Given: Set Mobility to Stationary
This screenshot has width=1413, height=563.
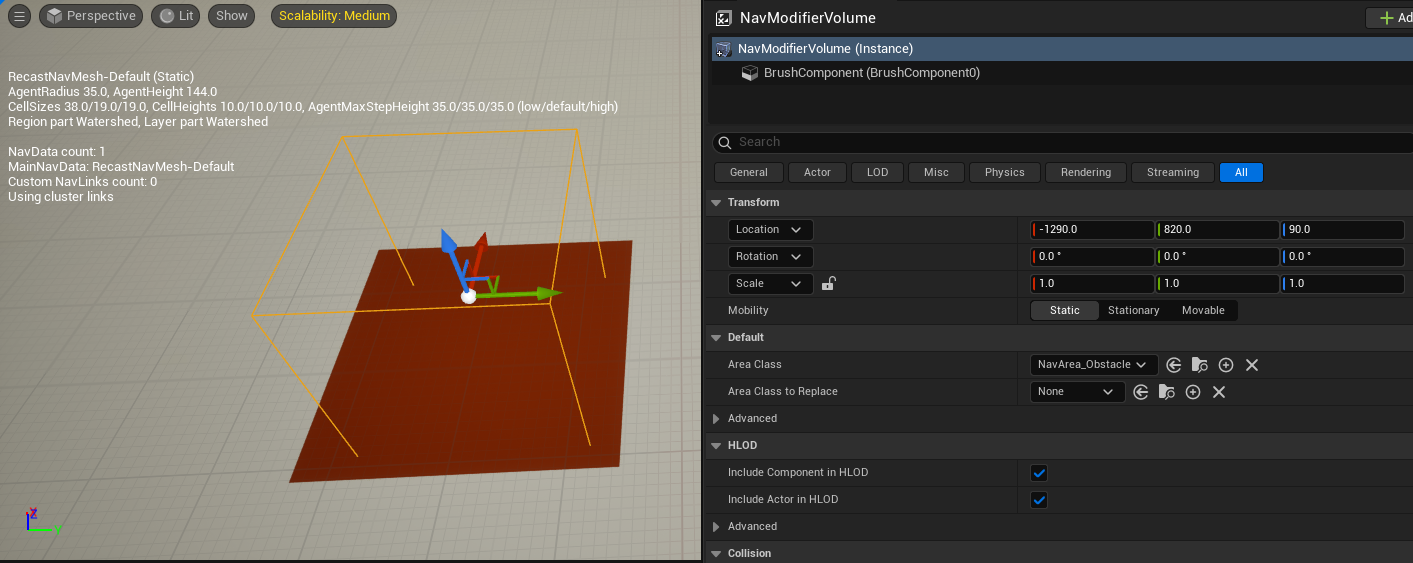Looking at the screenshot, I should click(x=1134, y=311).
